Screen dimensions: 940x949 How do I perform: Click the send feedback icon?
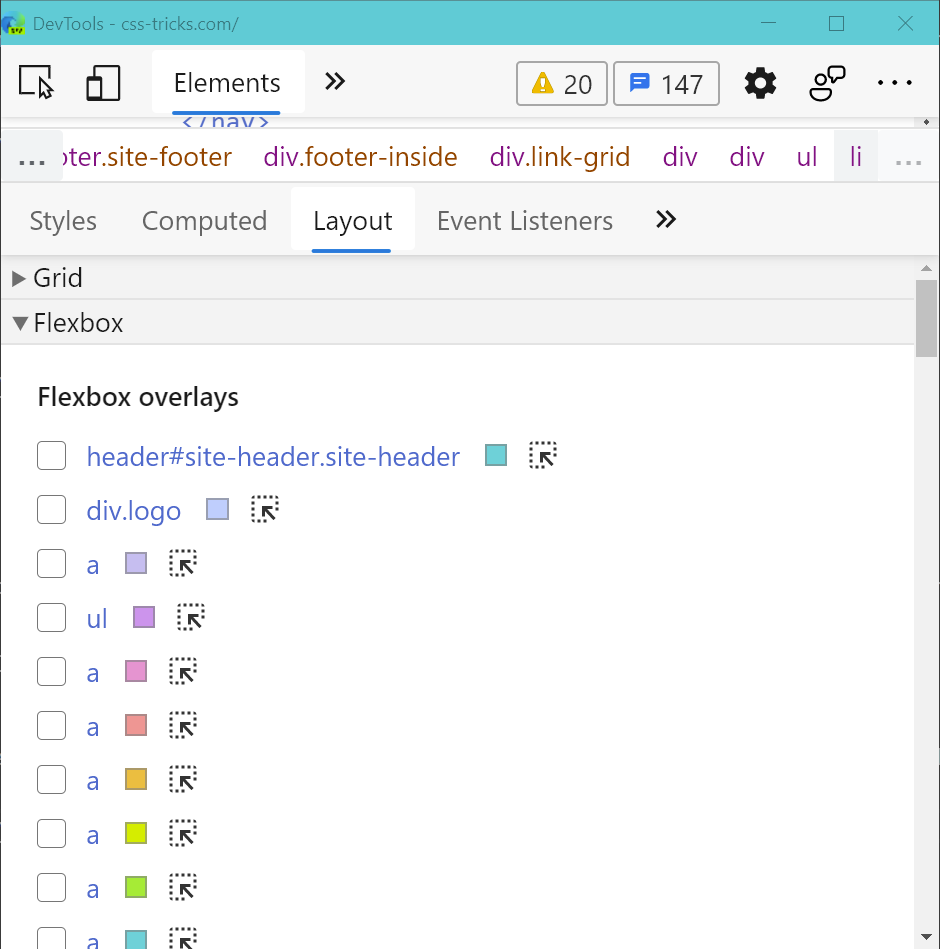click(827, 84)
